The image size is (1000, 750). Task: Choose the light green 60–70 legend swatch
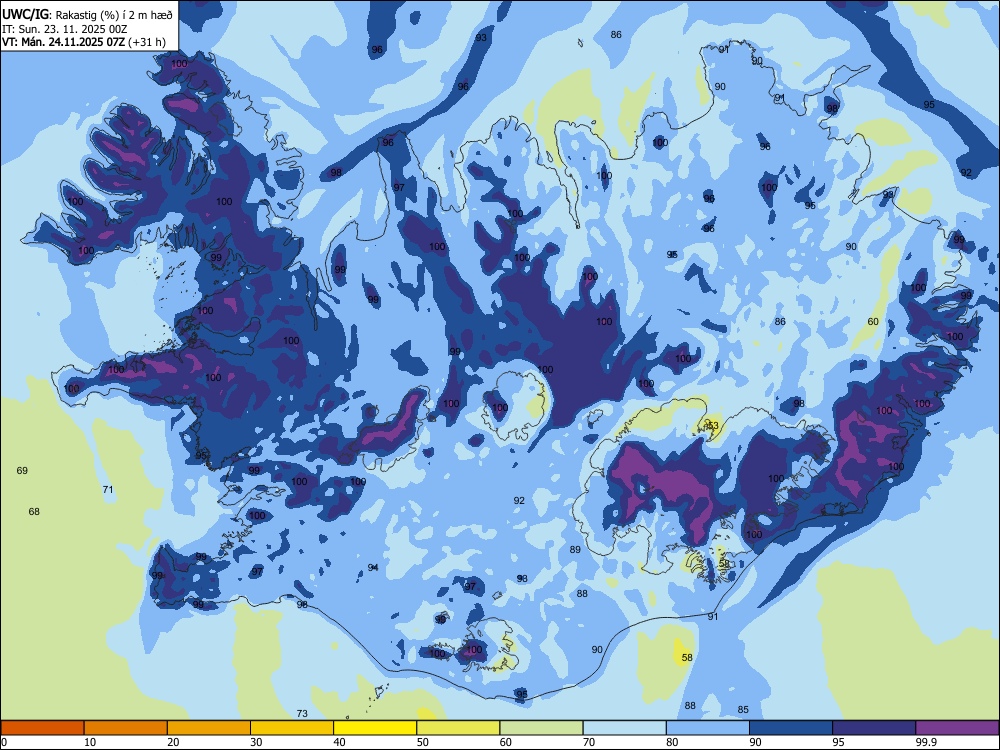(541, 728)
